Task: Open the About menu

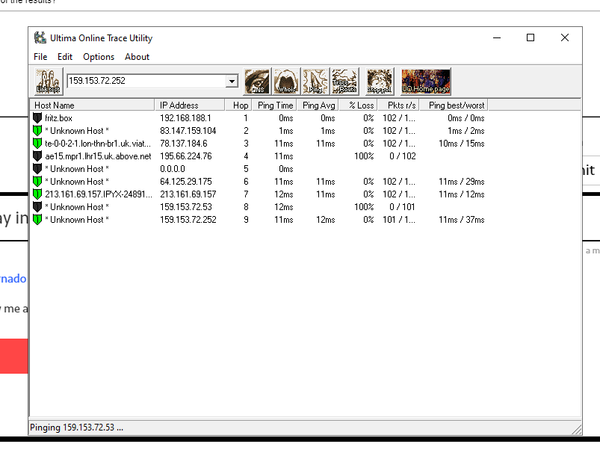Action: tap(137, 57)
